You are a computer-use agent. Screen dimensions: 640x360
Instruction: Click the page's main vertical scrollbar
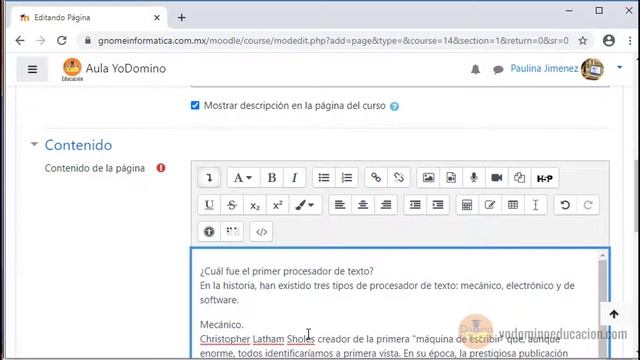point(636,196)
